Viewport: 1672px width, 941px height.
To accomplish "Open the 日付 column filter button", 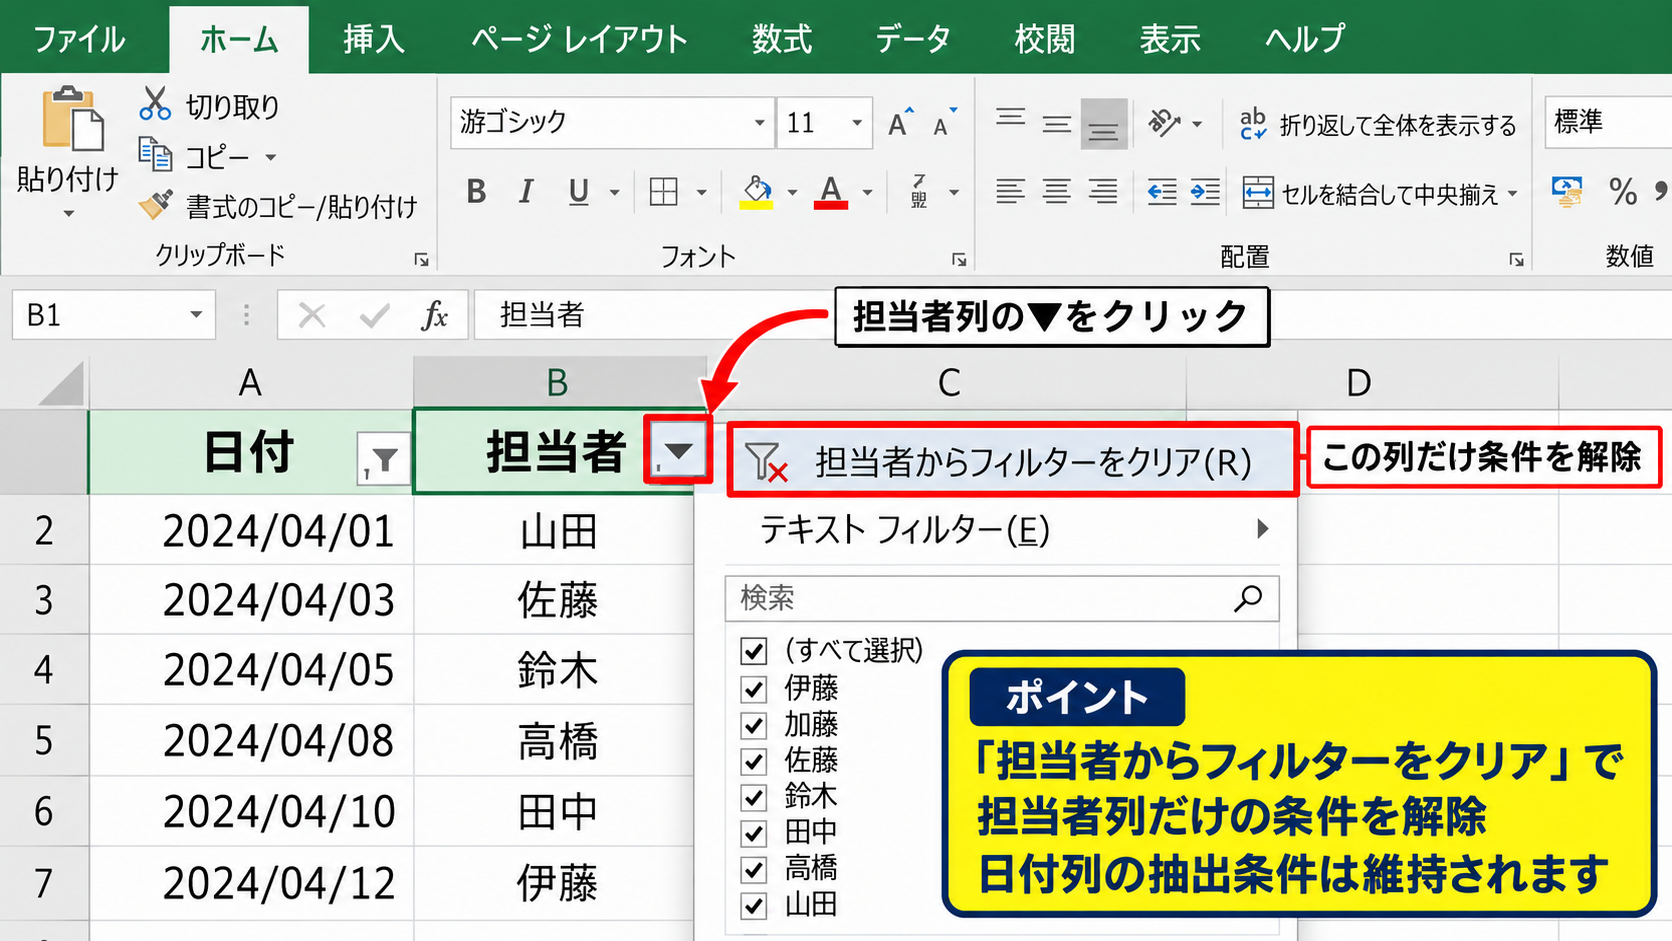I will point(384,459).
